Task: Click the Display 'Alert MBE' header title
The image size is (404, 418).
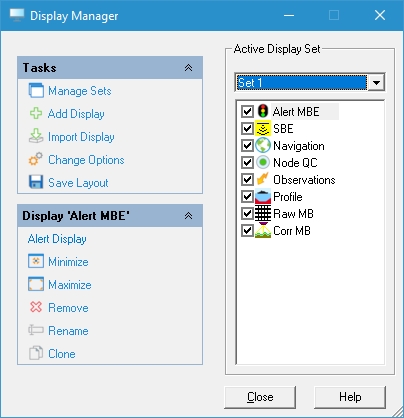Action: pos(76,216)
